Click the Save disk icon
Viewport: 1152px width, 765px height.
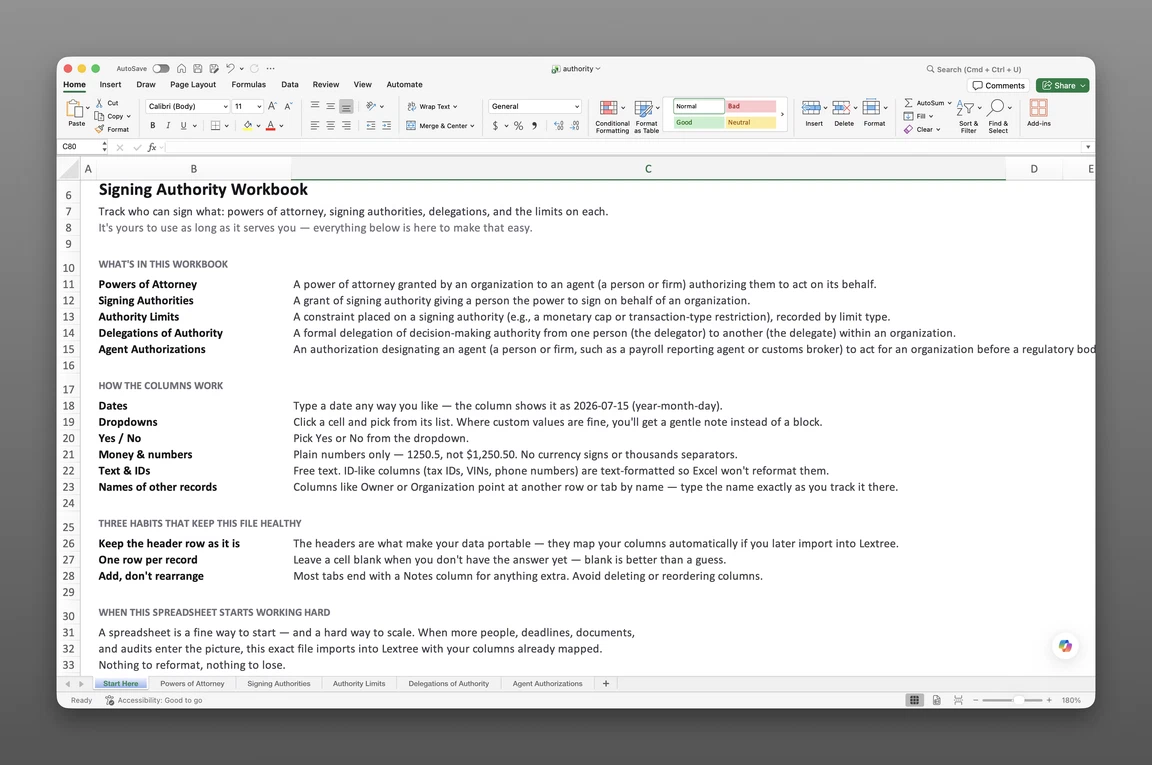coord(198,68)
